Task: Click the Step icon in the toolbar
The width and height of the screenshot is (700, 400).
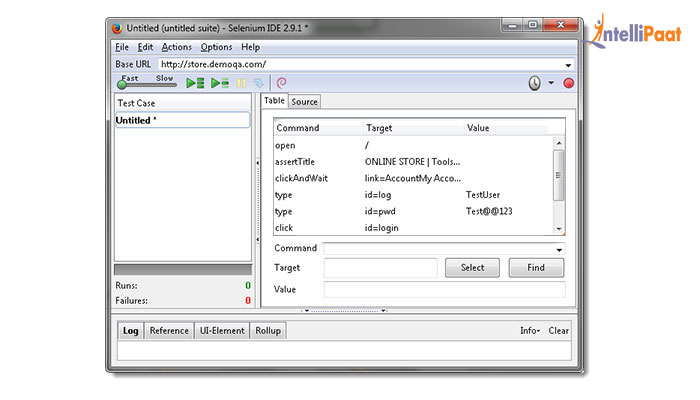Action: (259, 83)
